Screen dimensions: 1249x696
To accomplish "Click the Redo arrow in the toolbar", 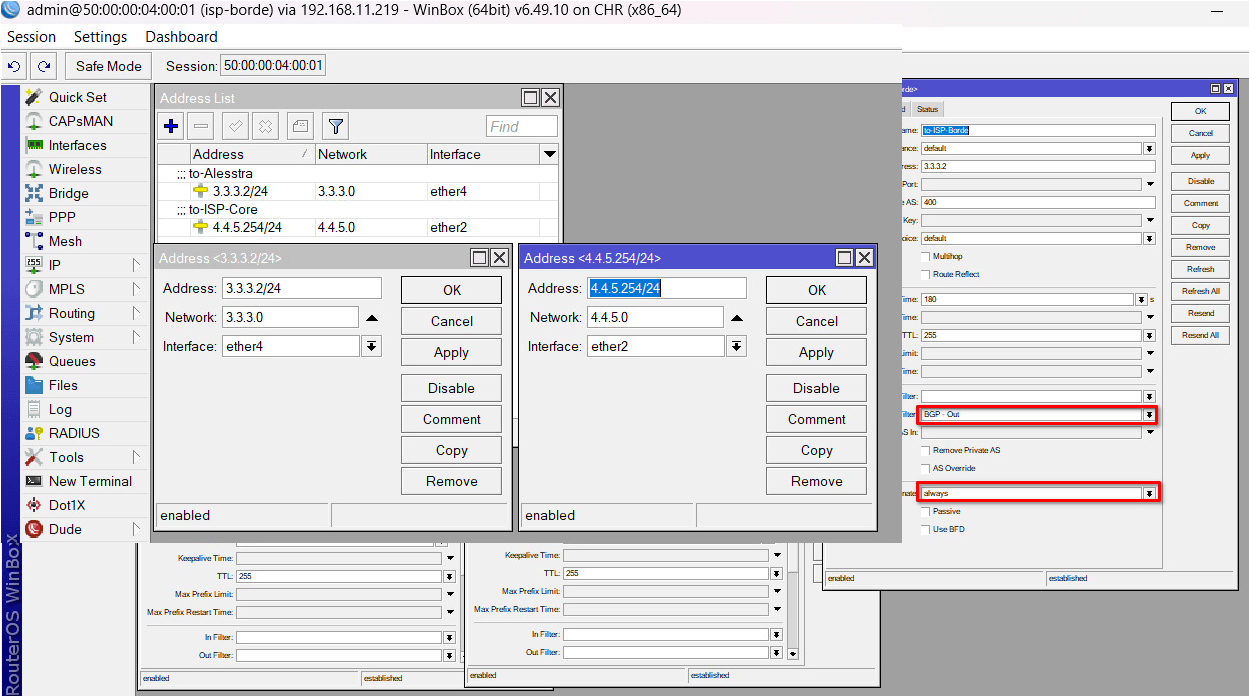I will tap(43, 66).
